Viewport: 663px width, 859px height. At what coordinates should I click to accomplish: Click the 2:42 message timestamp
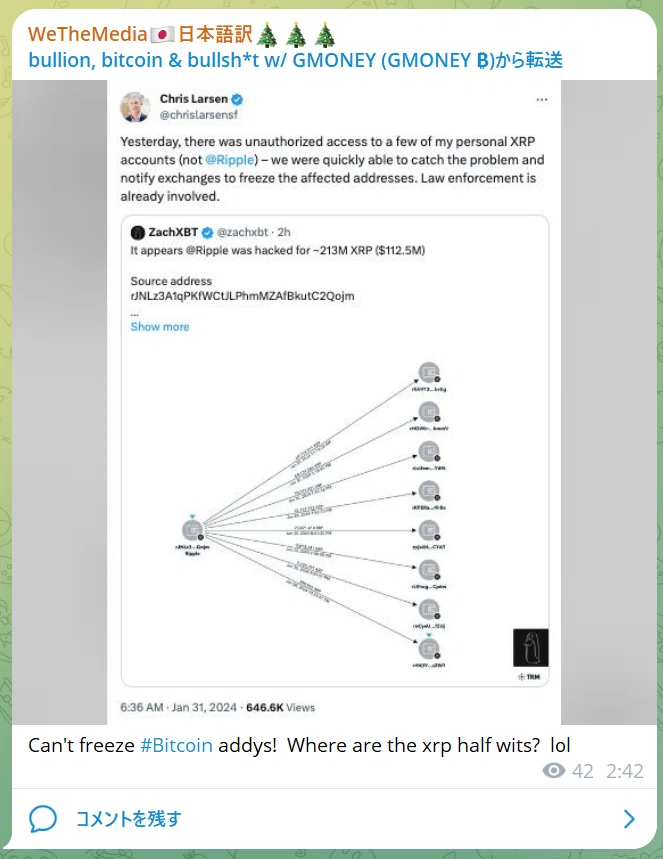tap(625, 771)
